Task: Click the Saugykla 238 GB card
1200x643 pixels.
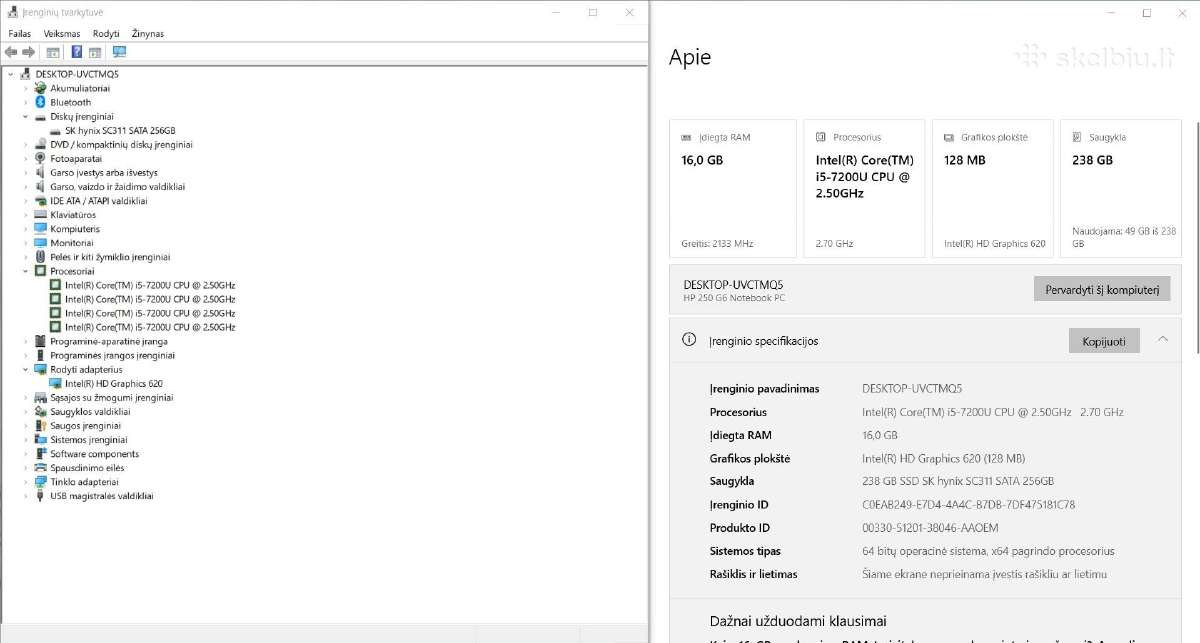Action: tap(1120, 189)
